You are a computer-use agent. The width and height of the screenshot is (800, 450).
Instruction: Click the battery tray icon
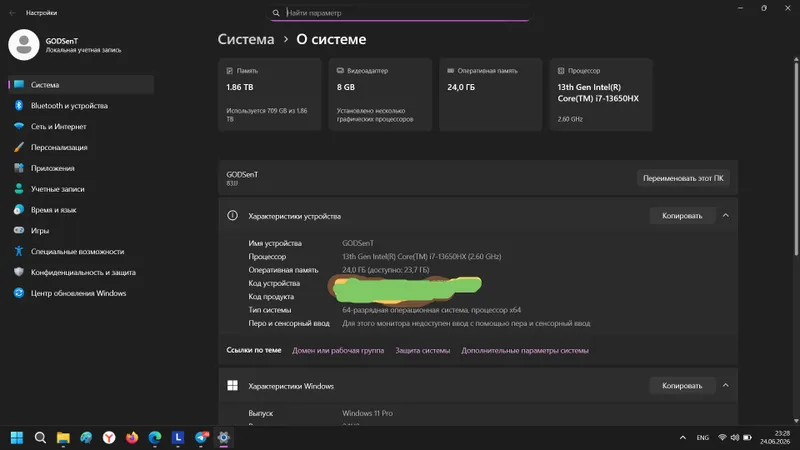[x=747, y=438]
